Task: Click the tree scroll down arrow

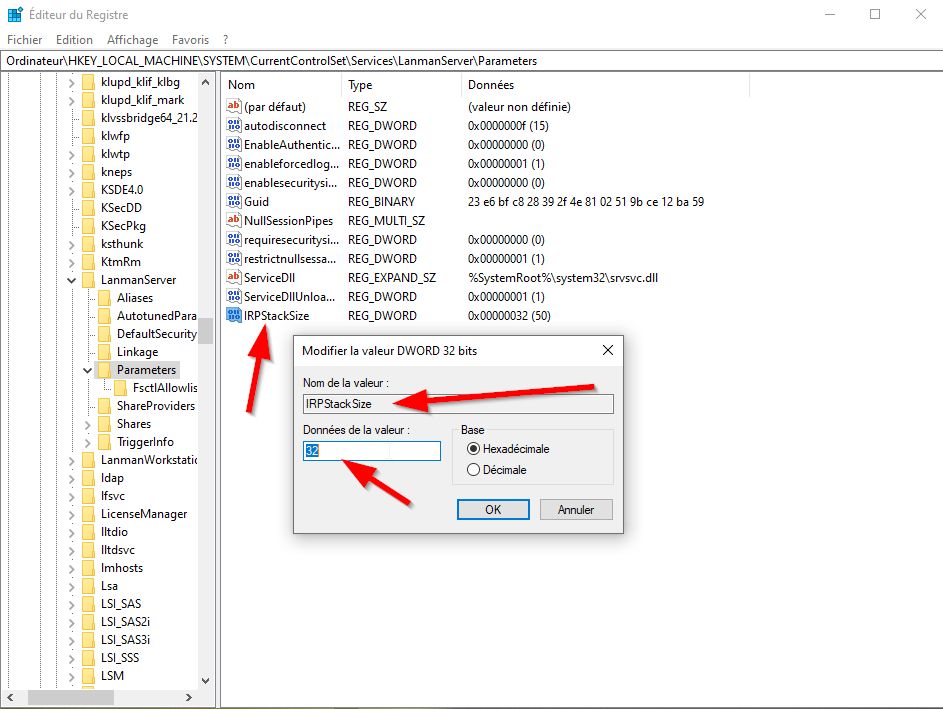Action: 206,681
